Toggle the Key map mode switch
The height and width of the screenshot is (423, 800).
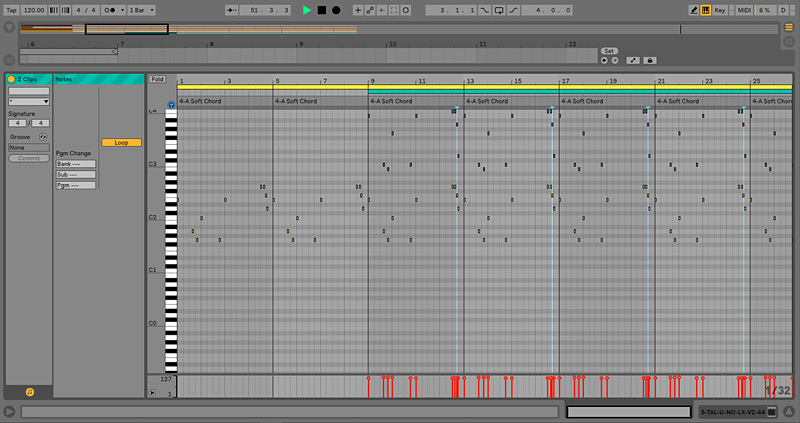[724, 10]
